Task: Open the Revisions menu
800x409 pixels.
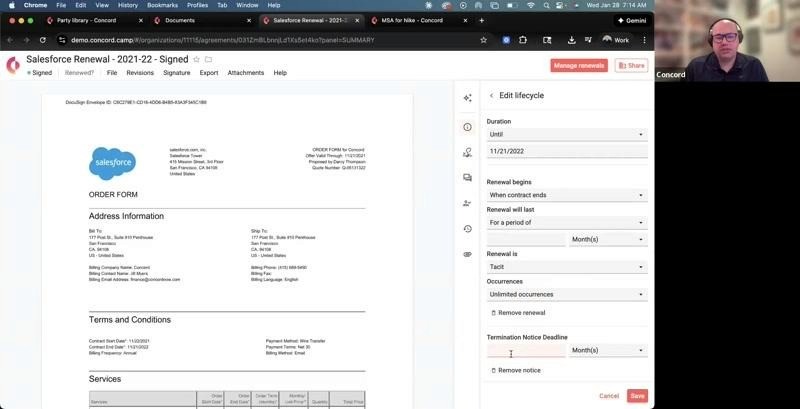Action: coord(140,73)
